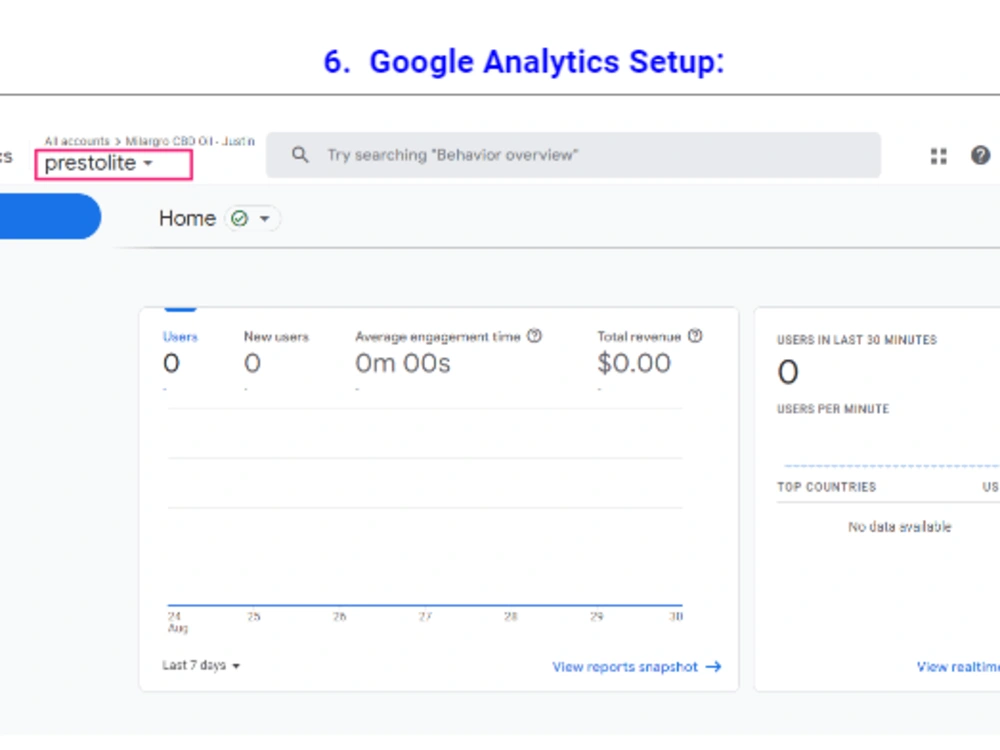The width and height of the screenshot is (1000, 750).
Task: Click into the Try searching Behavior overview field
Action: point(573,155)
